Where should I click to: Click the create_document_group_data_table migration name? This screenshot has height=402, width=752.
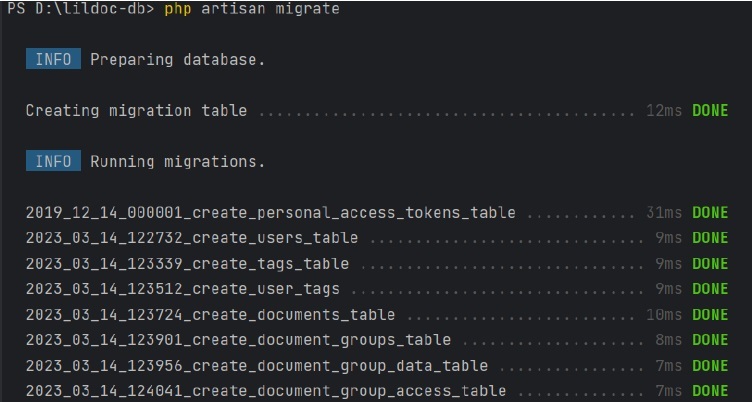[x=256, y=366]
